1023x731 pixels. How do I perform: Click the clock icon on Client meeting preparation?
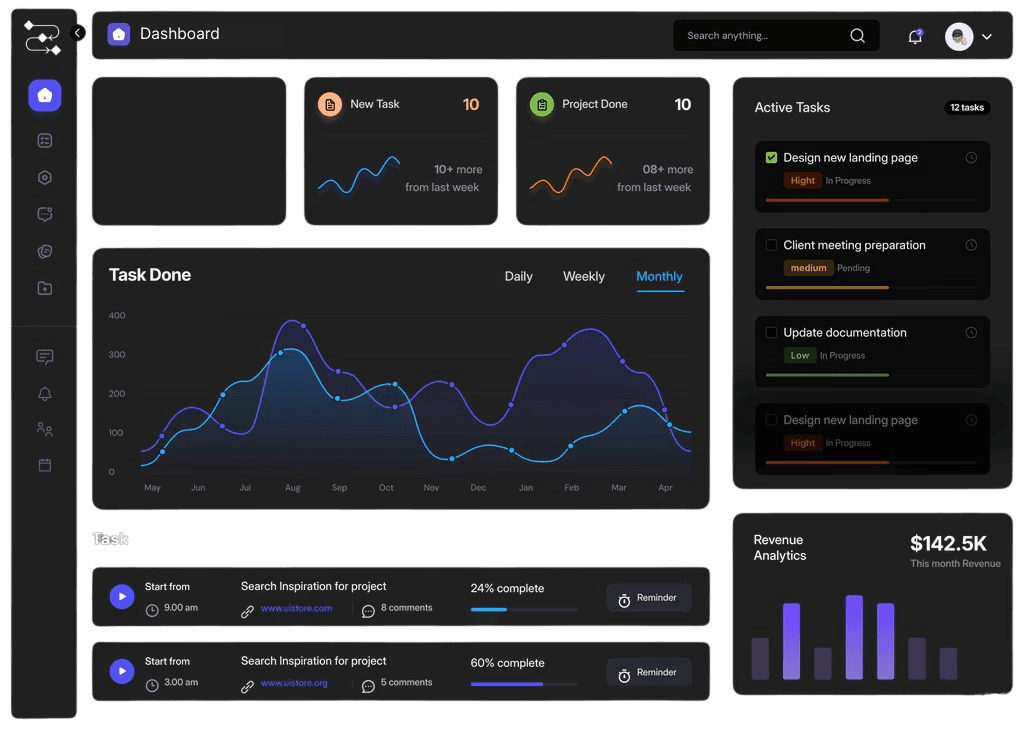click(971, 245)
